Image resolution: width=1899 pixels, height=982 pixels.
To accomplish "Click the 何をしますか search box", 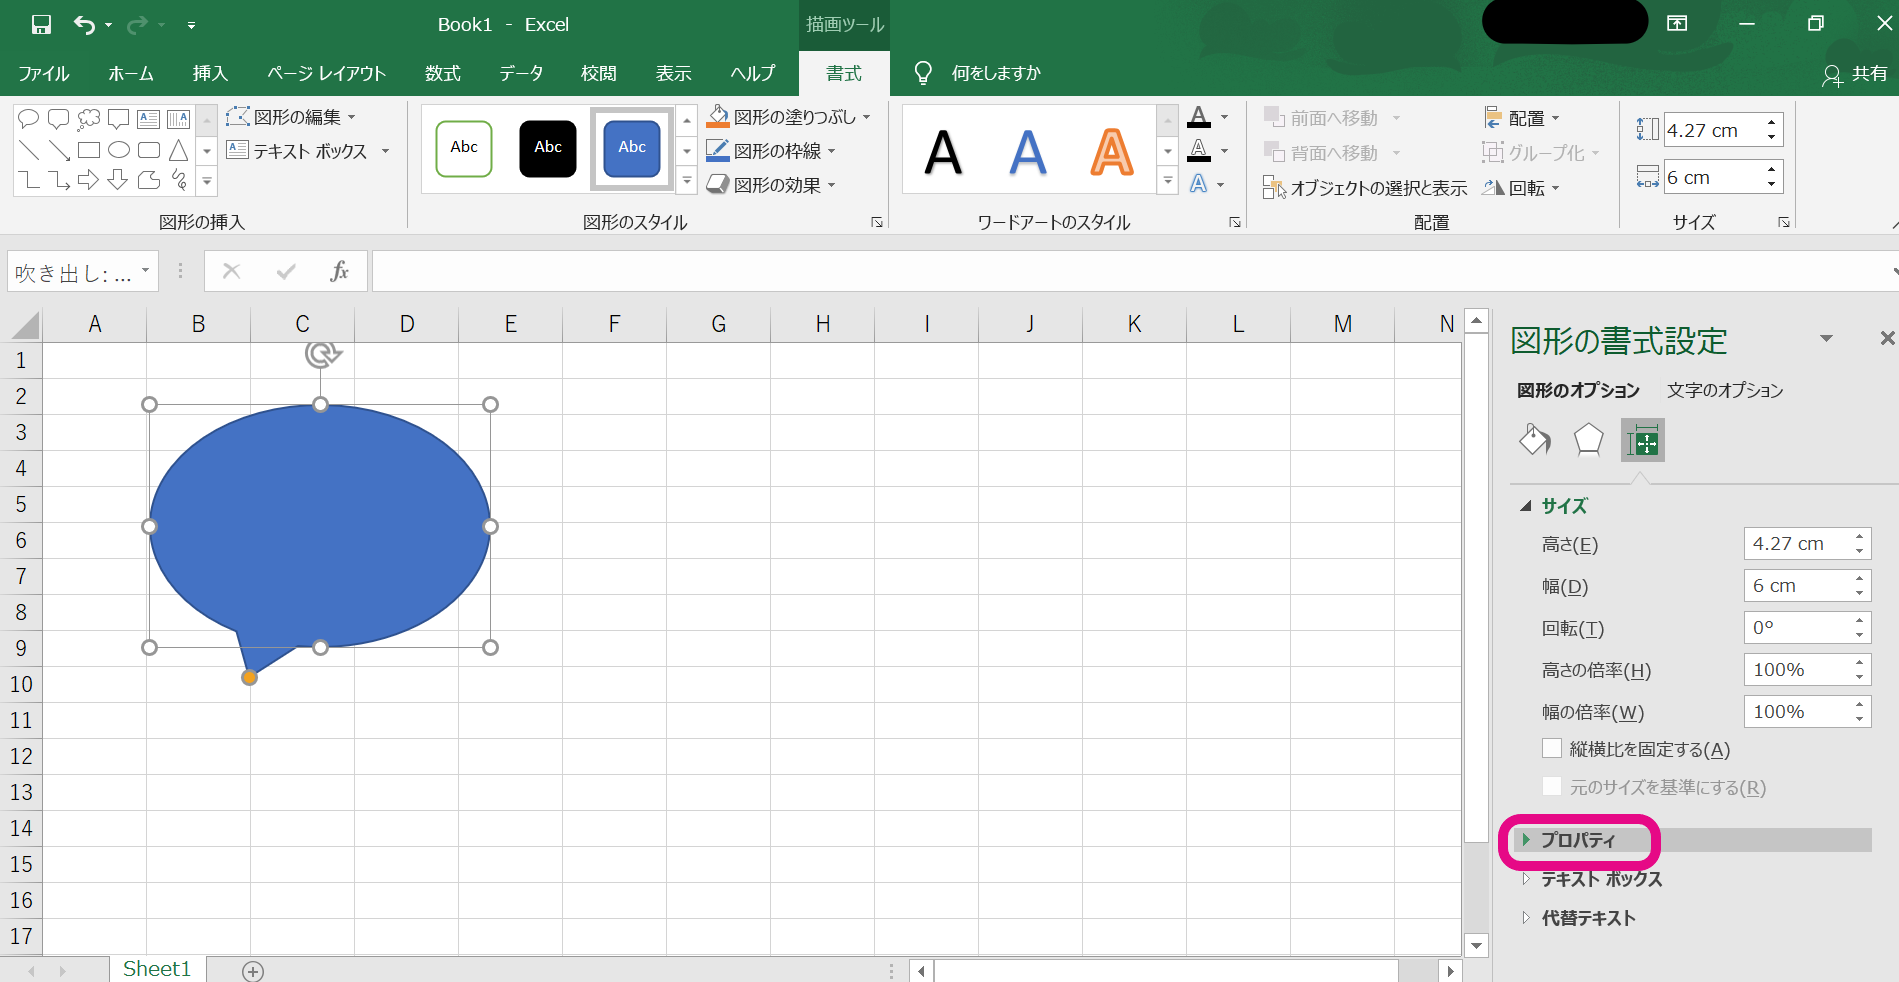I will click(995, 73).
